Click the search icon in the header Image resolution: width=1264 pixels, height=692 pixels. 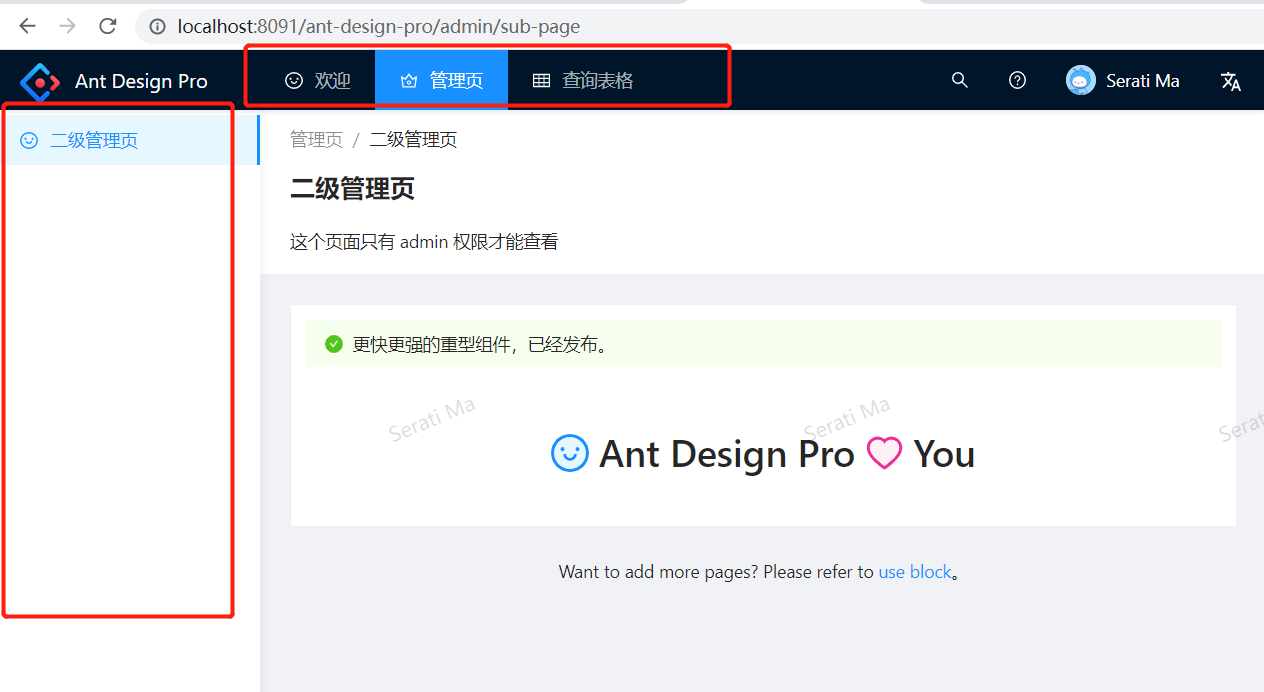[x=959, y=80]
